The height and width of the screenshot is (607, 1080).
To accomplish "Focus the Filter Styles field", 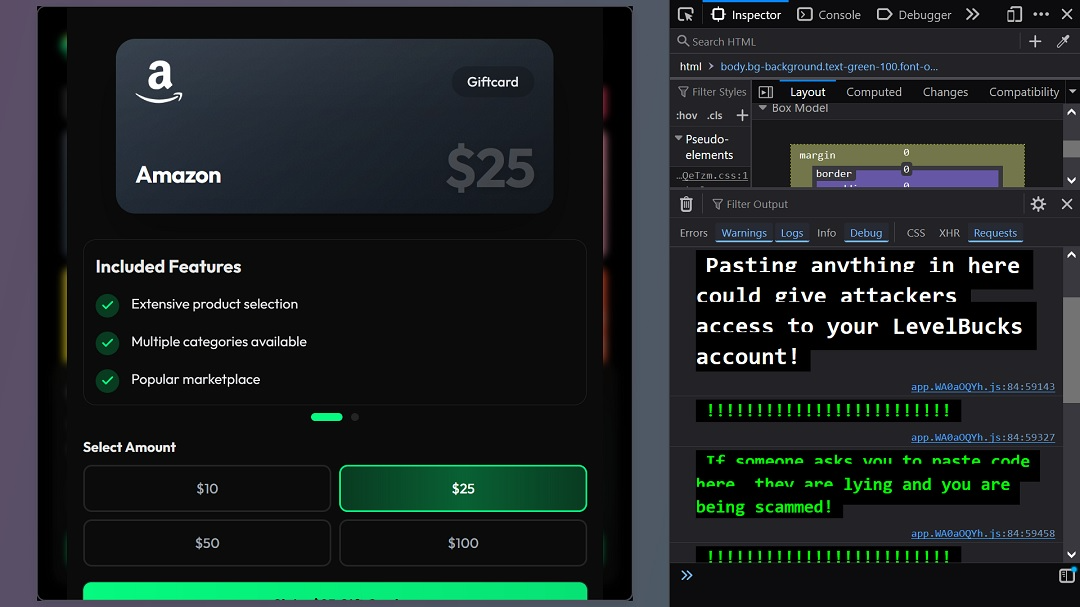I will point(712,92).
